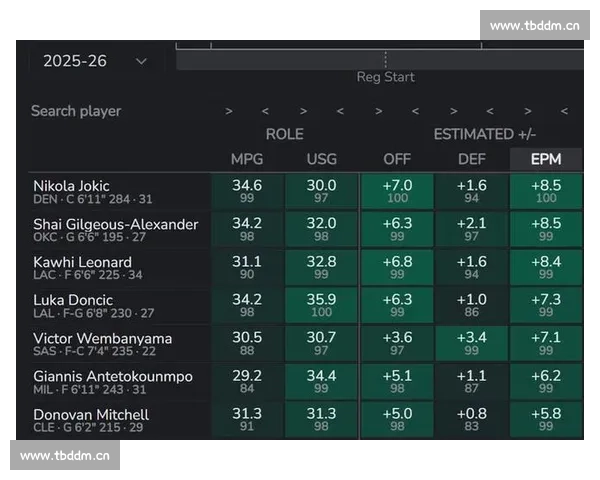Select the highlighted EPM column header
This screenshot has width=600, height=480.
click(546, 159)
